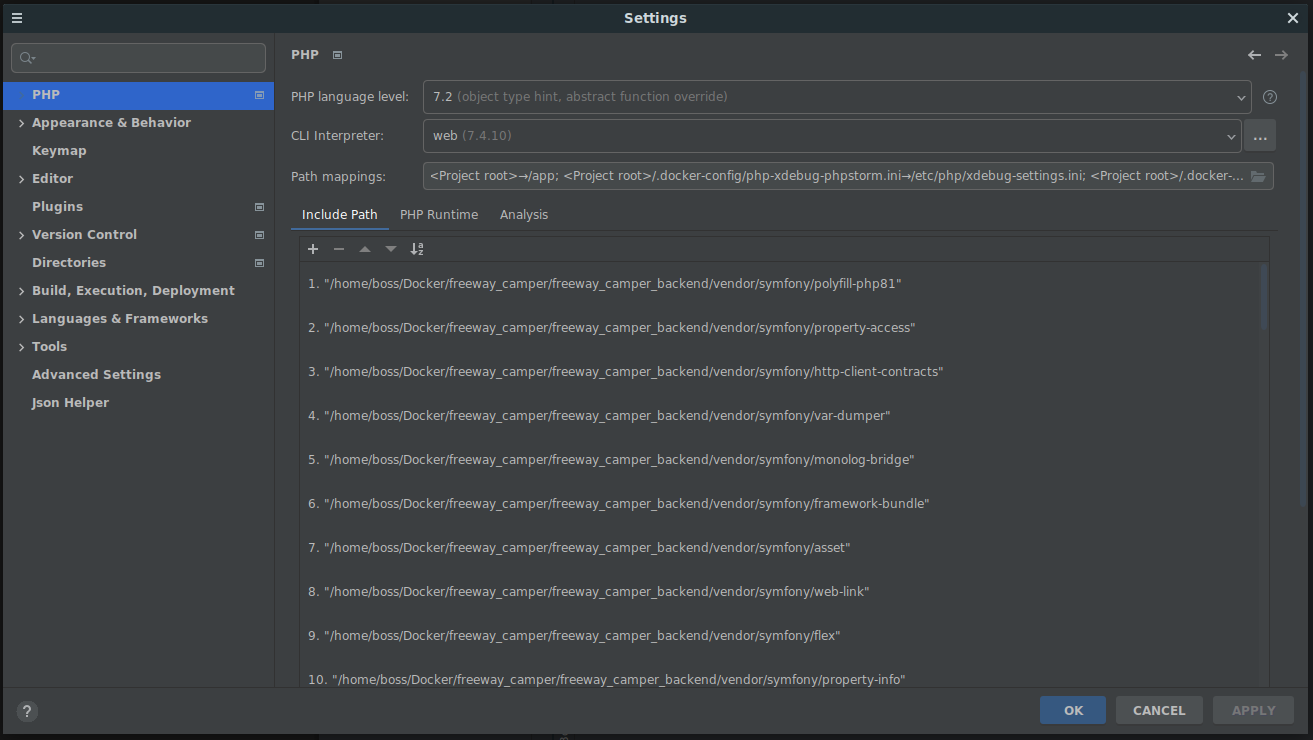Image resolution: width=1313 pixels, height=740 pixels.
Task: Expand Languages & Frameworks section
Action: pyautogui.click(x=21, y=319)
